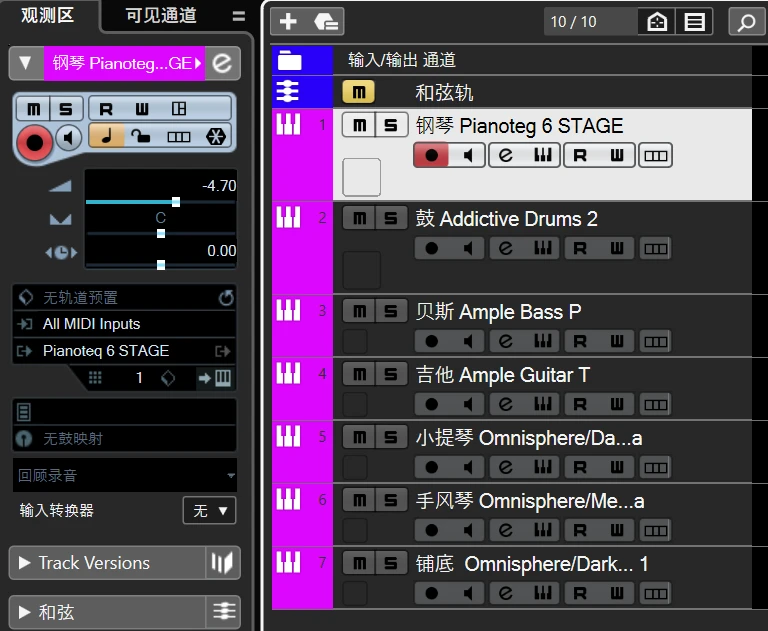Viewport: 768px width, 631px height.
Task: Open instrument keyboard icon on Ample Bass P
Action: pyautogui.click(x=543, y=341)
